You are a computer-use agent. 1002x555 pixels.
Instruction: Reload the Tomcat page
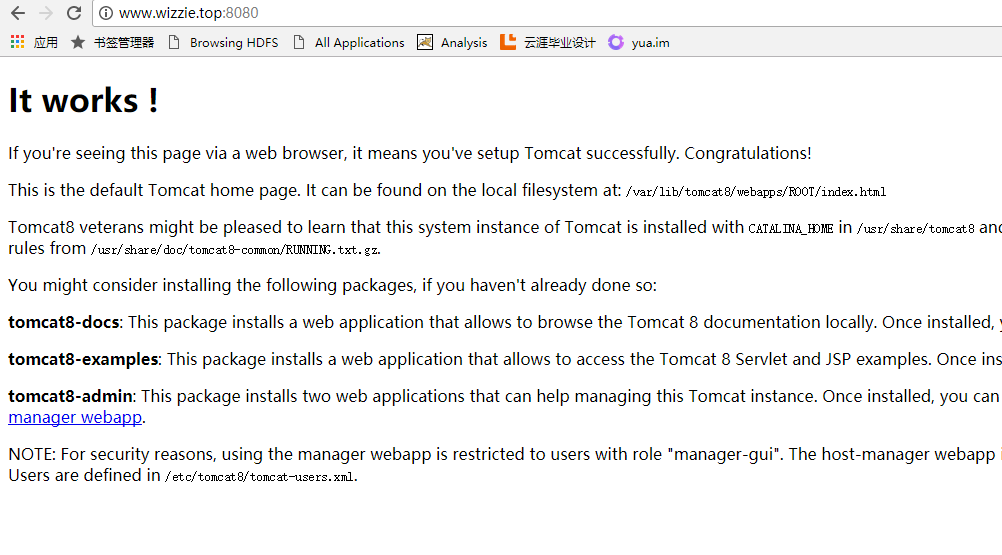(x=74, y=13)
